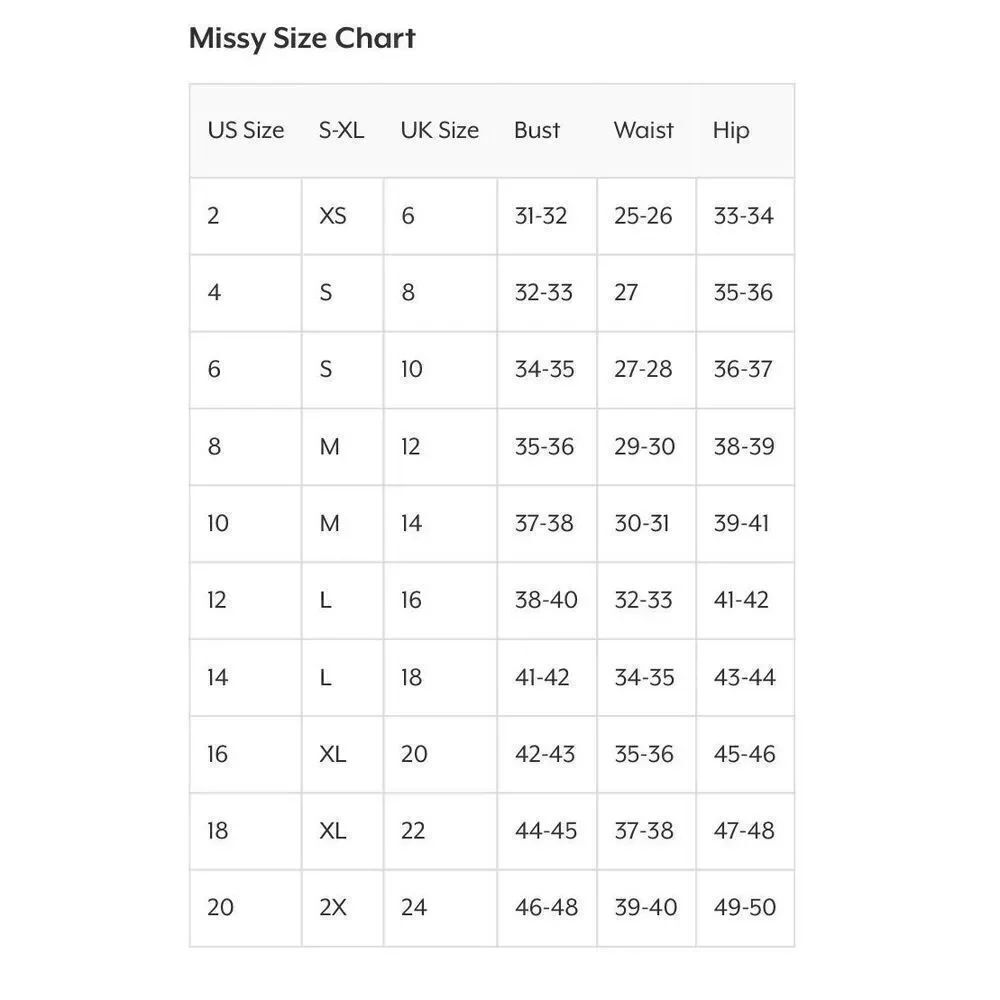Image resolution: width=1000 pixels, height=1000 pixels.
Task: Select bust measurement 44-45
Action: coord(546,830)
